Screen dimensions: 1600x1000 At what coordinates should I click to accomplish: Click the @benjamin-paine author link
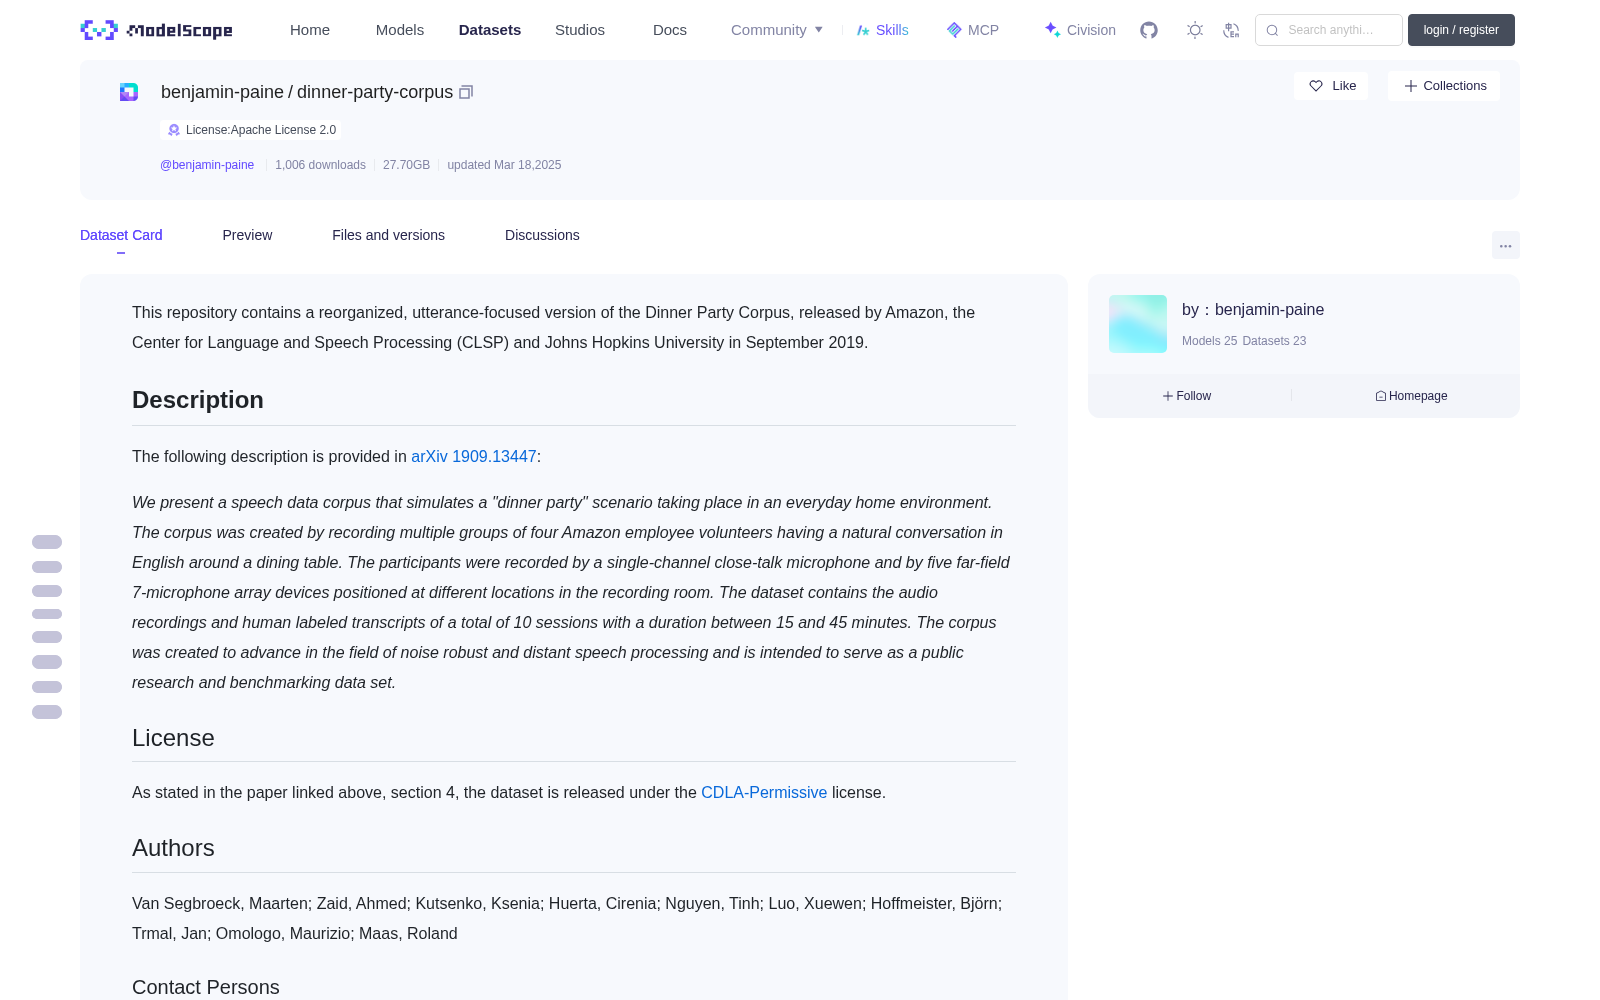(207, 165)
